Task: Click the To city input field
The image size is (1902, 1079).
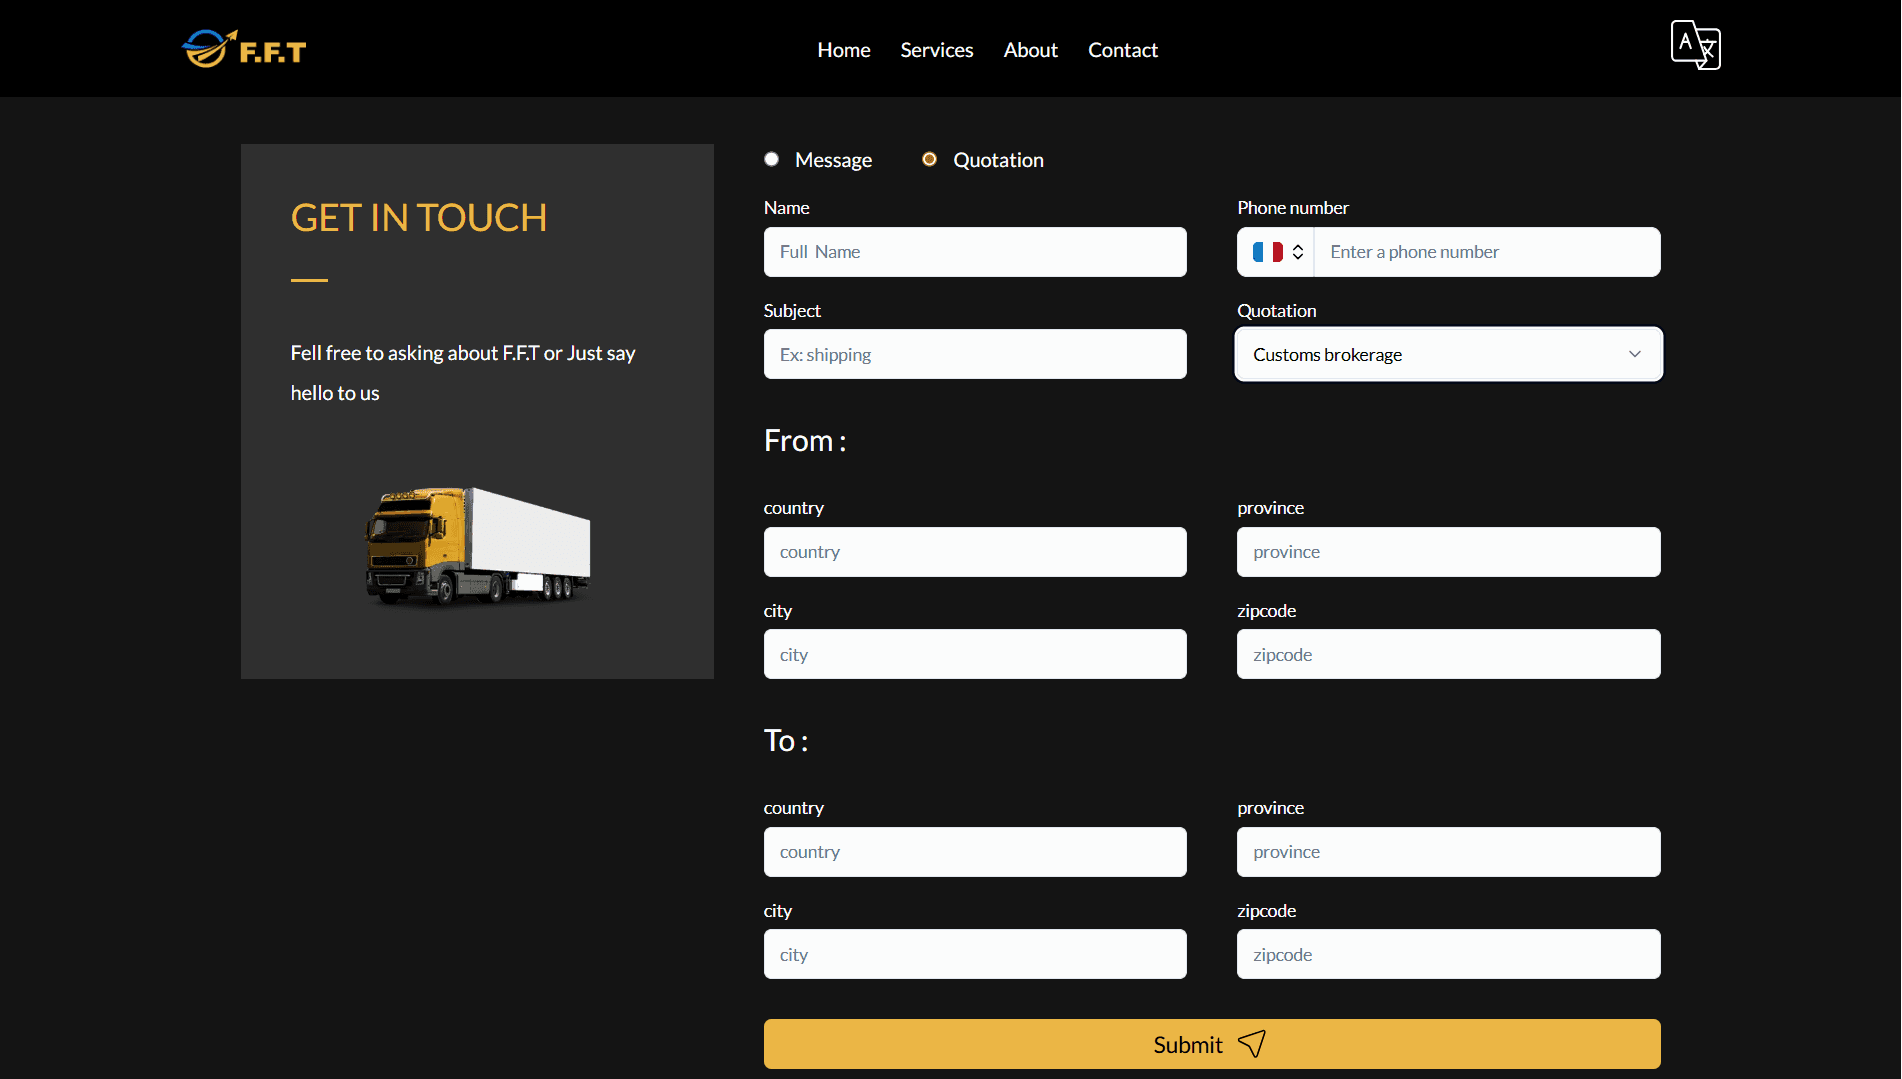Action: 974,955
